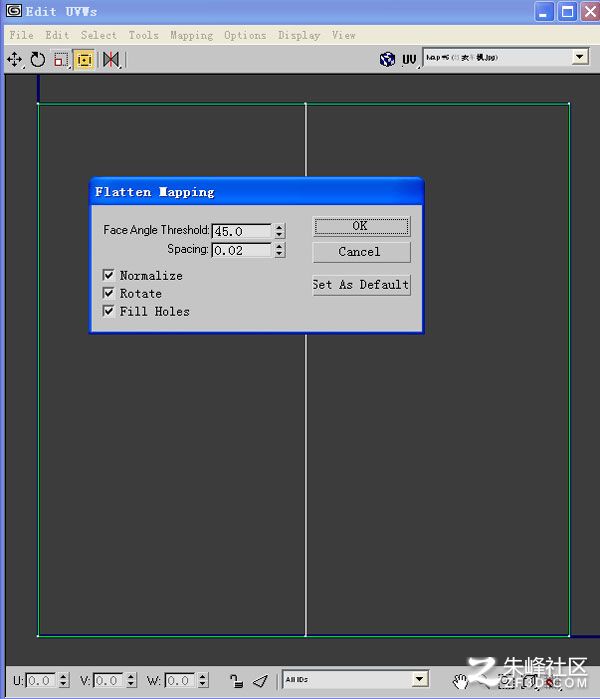Viewport: 600px width, 699px height.
Task: Open the File menu
Action: point(21,35)
